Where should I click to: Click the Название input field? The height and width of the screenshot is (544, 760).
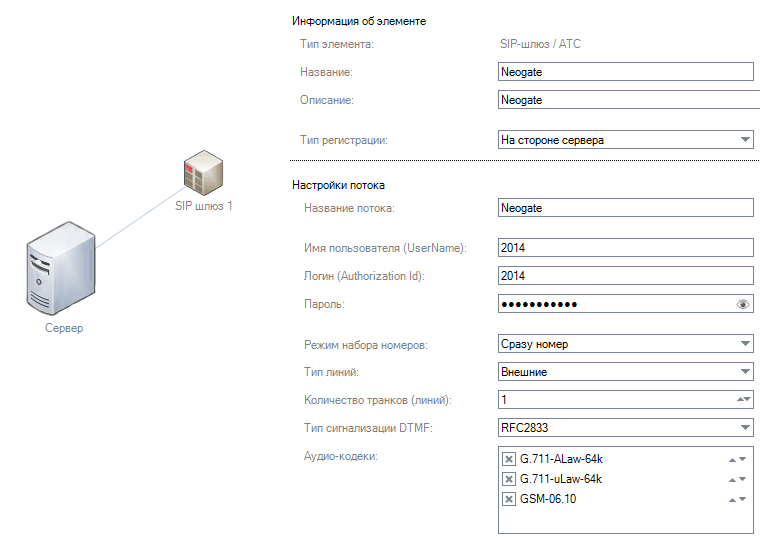[x=626, y=72]
